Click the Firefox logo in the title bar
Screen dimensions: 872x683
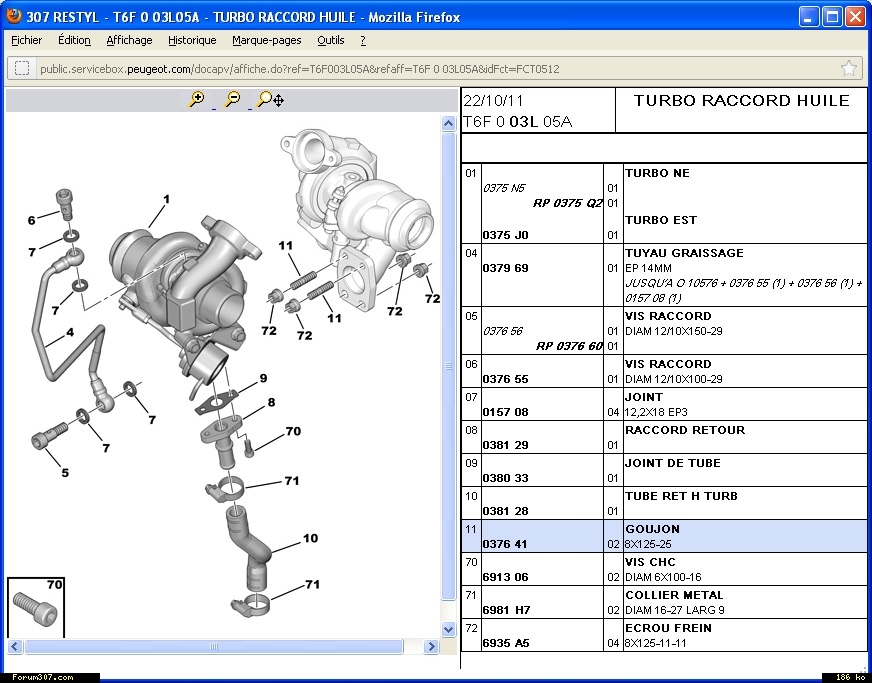coord(14,17)
